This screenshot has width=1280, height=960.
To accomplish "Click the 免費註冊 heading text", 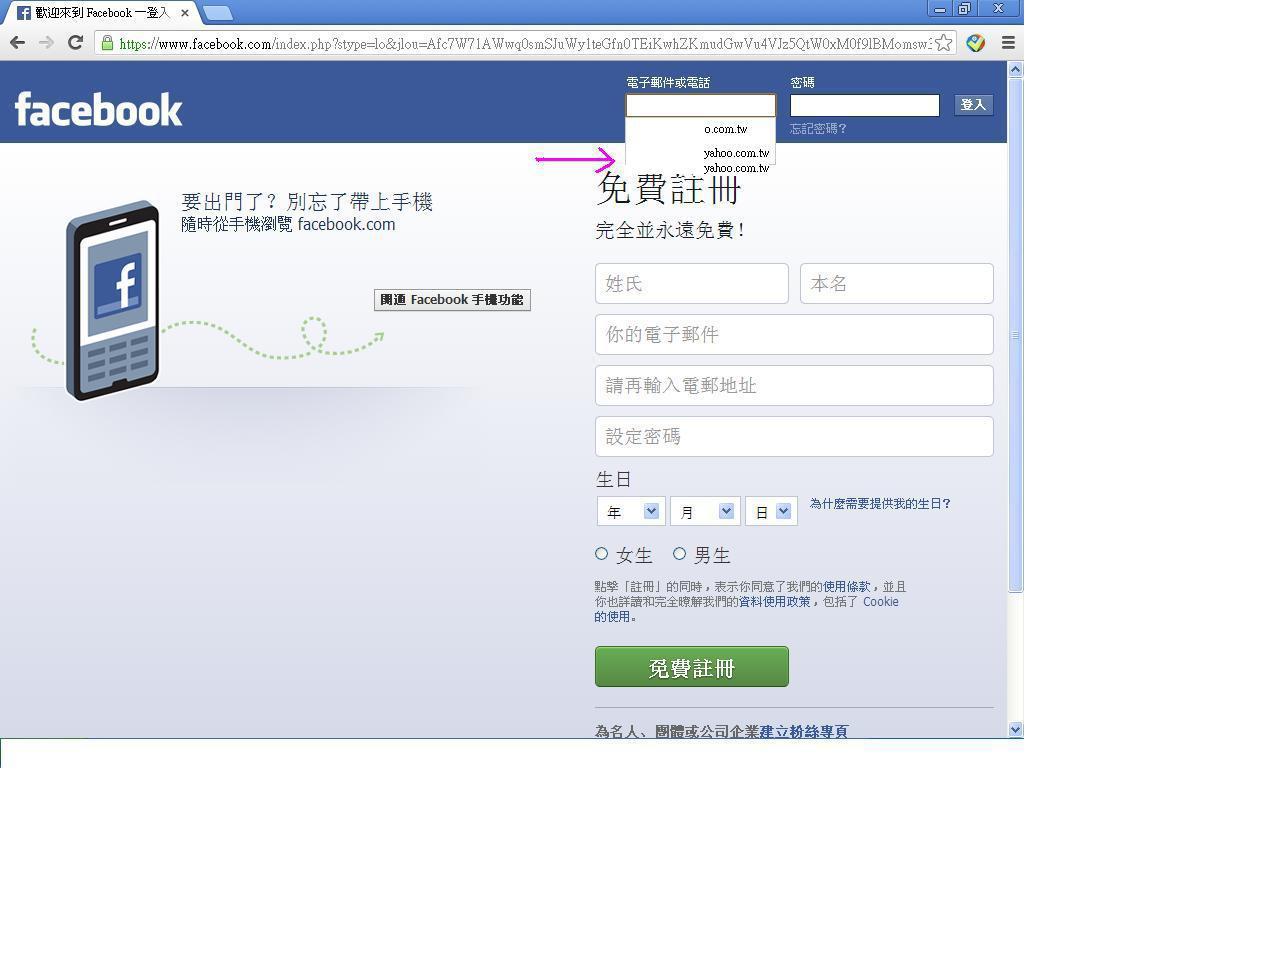I will 668,189.
